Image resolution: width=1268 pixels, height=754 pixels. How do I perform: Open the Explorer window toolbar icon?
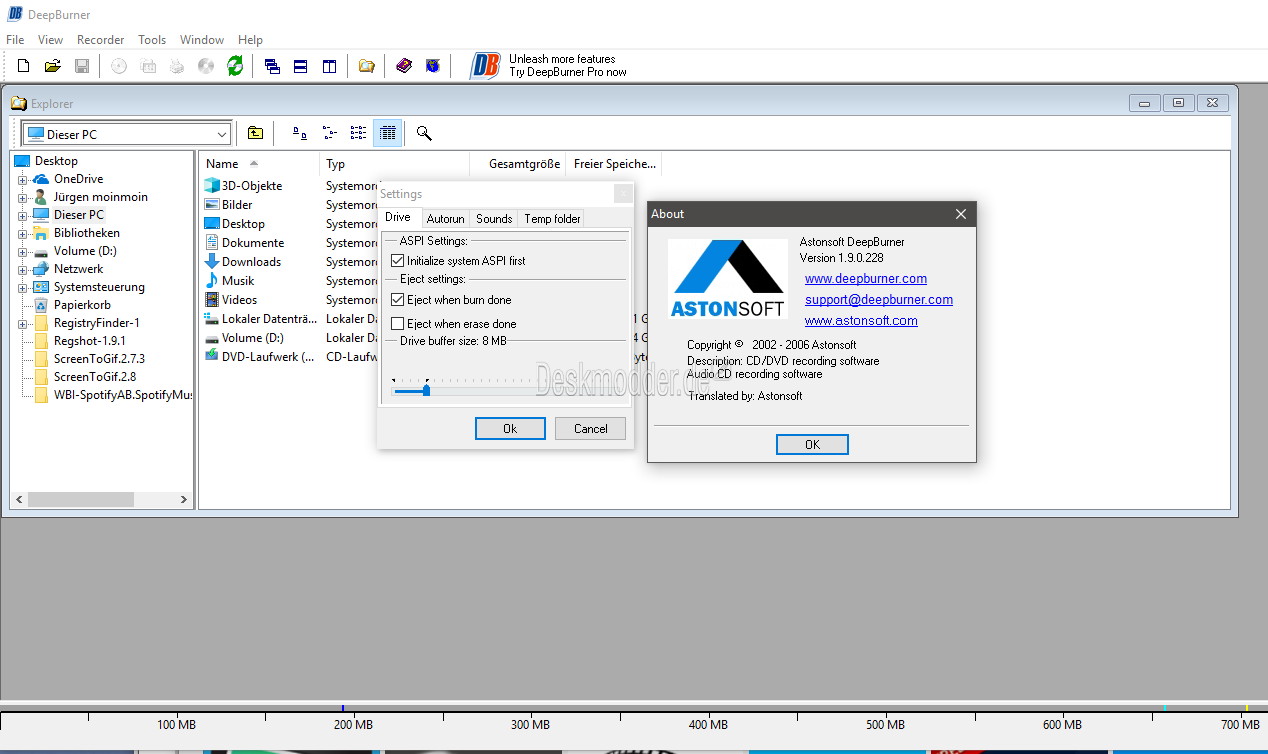click(367, 66)
